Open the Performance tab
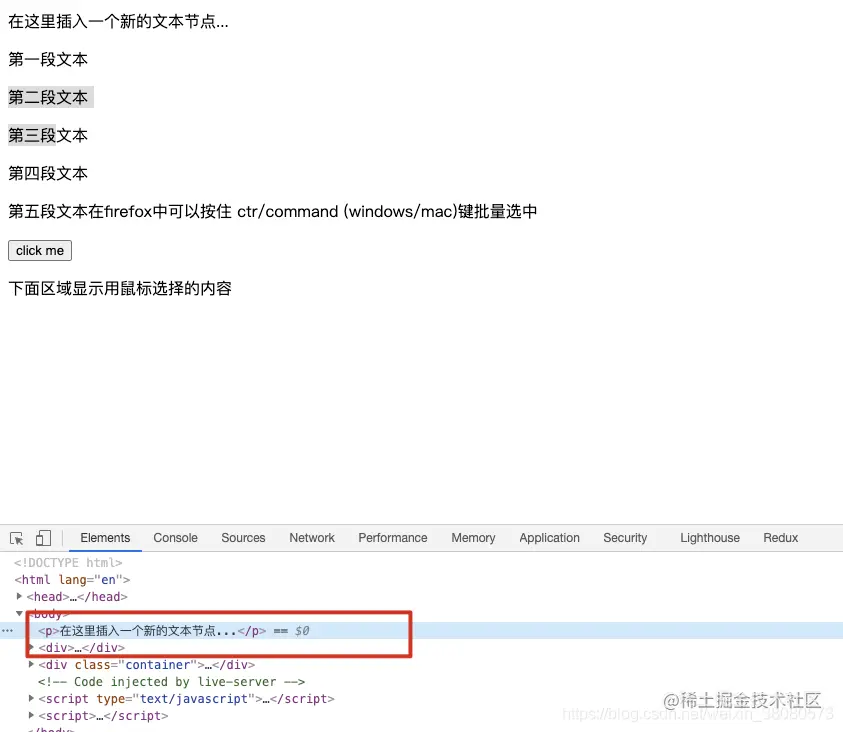 click(392, 538)
